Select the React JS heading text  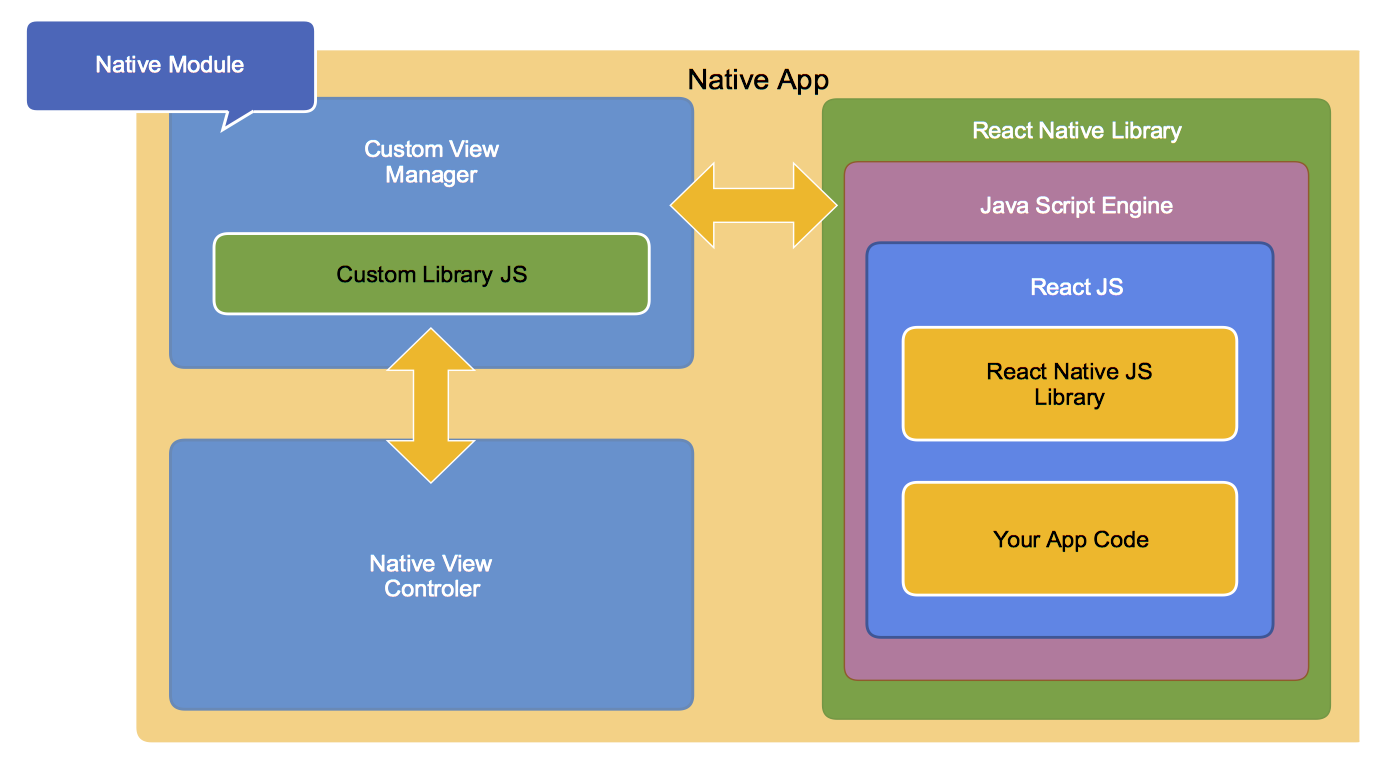(1077, 287)
